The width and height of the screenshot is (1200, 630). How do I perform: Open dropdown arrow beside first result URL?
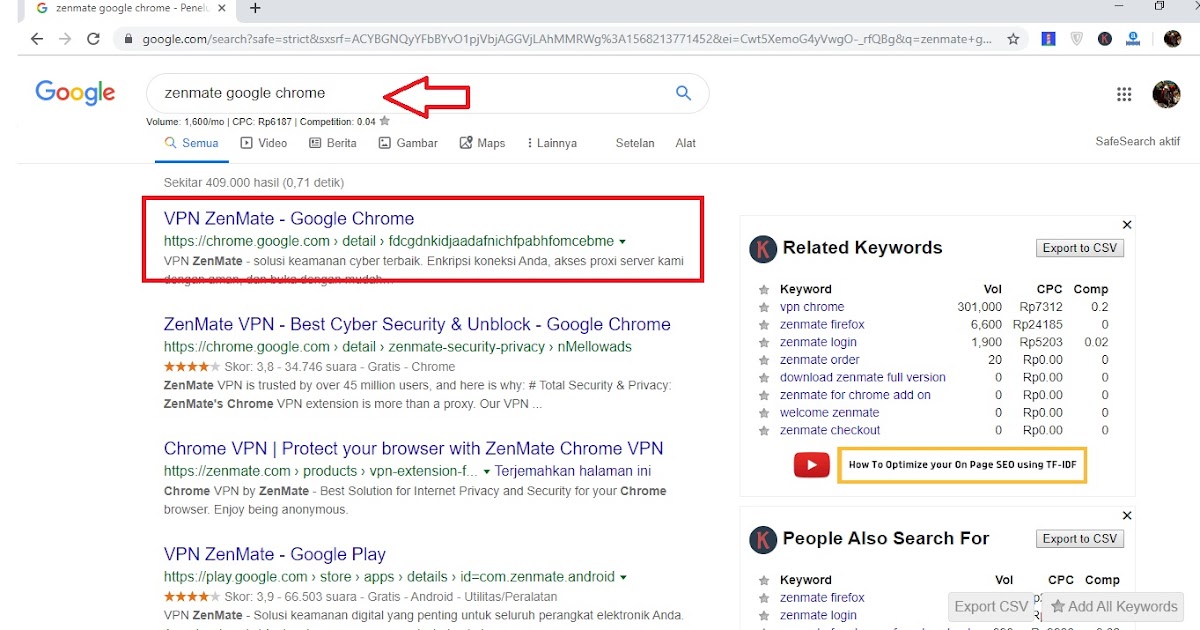point(623,242)
